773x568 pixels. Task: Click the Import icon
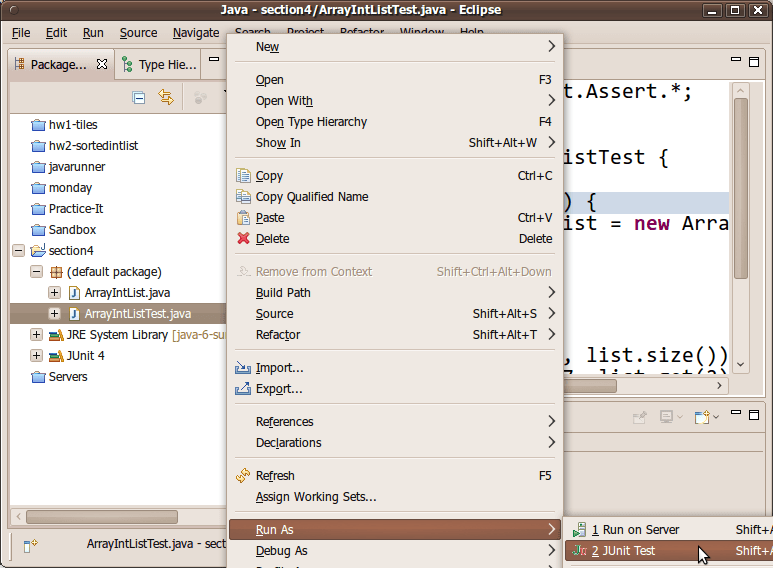click(243, 368)
